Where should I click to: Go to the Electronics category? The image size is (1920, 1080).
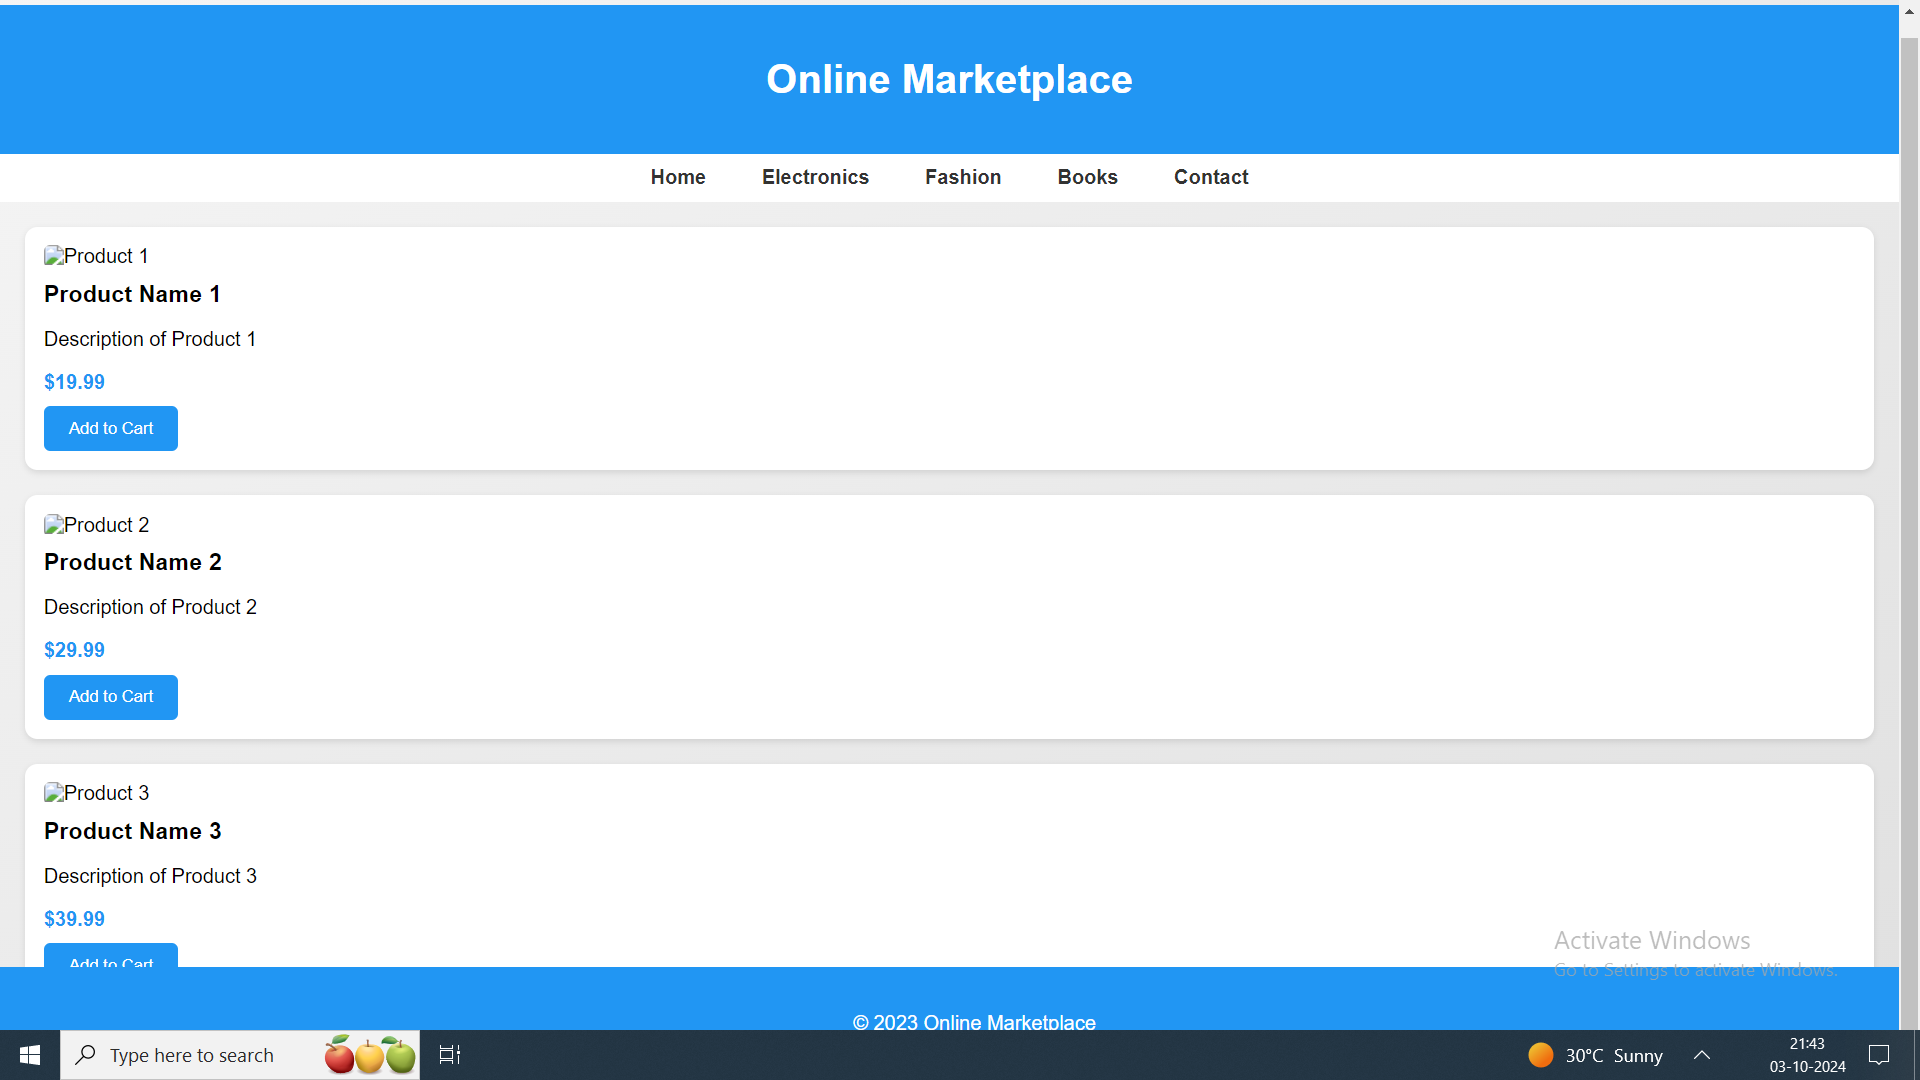[815, 177]
